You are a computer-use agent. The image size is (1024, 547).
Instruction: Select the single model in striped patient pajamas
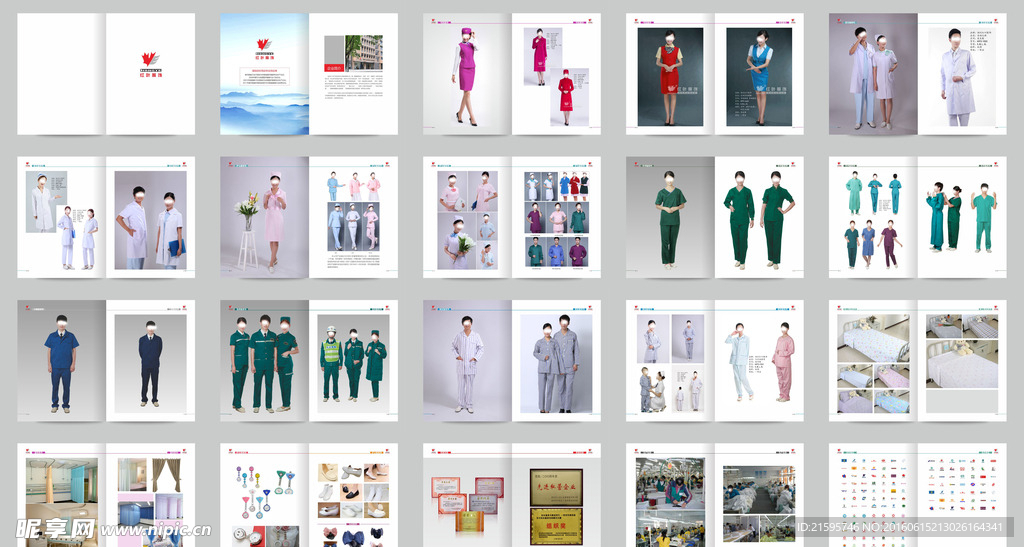pyautogui.click(x=467, y=362)
